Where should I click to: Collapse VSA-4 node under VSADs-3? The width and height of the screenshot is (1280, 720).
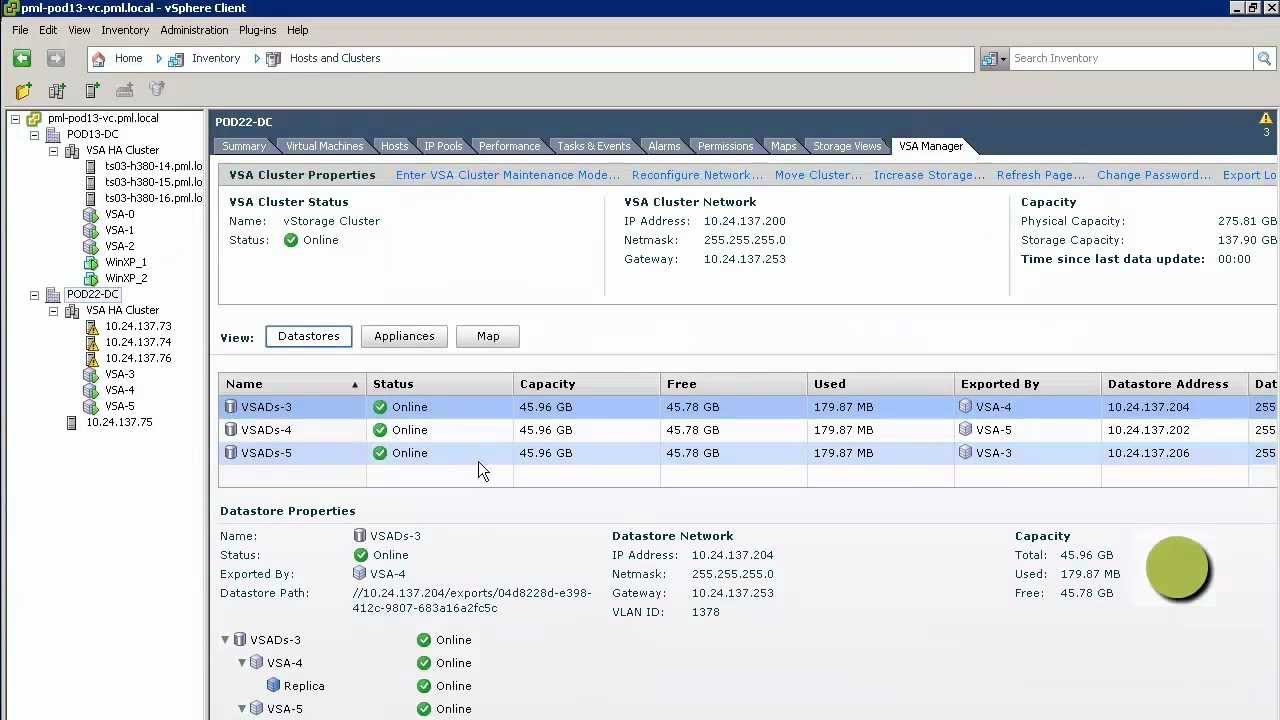[x=242, y=663]
